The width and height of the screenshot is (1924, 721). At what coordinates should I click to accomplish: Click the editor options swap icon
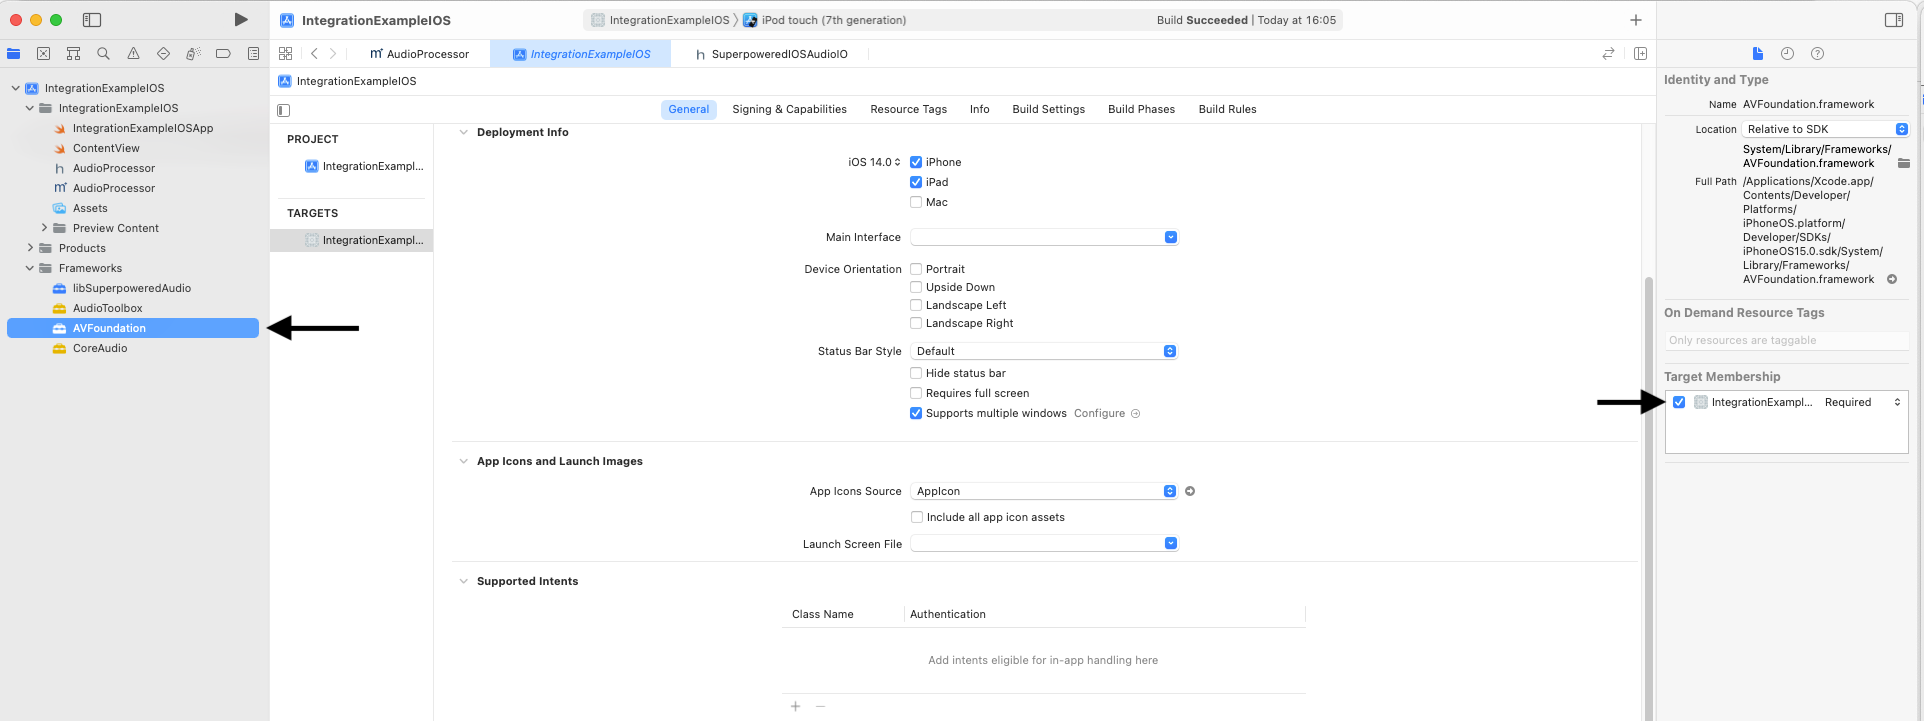coord(1608,54)
